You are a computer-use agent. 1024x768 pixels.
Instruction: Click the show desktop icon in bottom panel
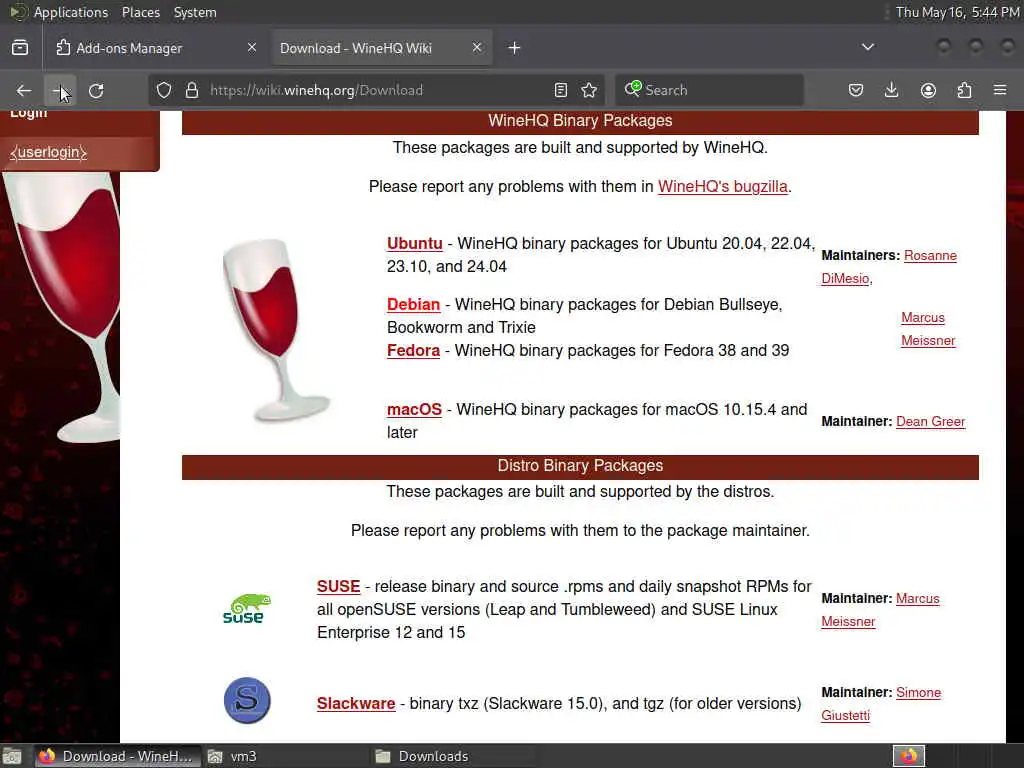click(x=12, y=756)
